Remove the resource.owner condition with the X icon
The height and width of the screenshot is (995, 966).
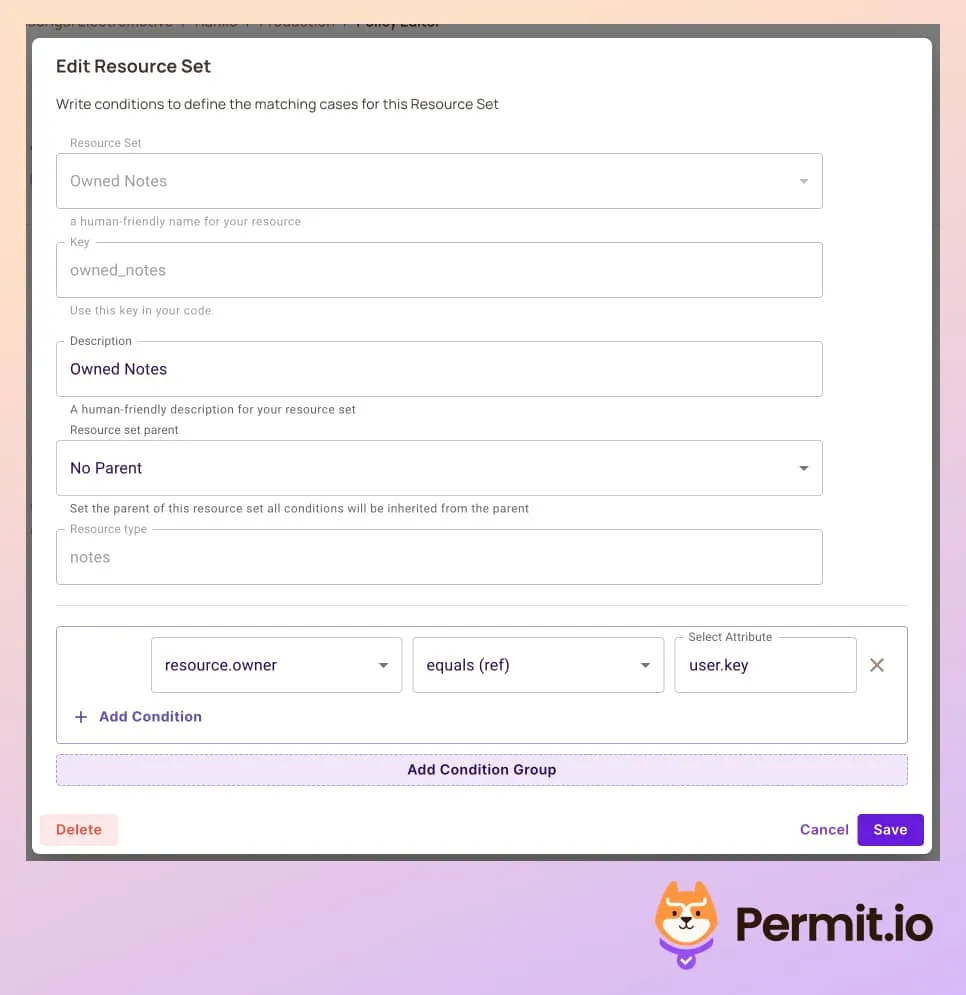[877, 664]
